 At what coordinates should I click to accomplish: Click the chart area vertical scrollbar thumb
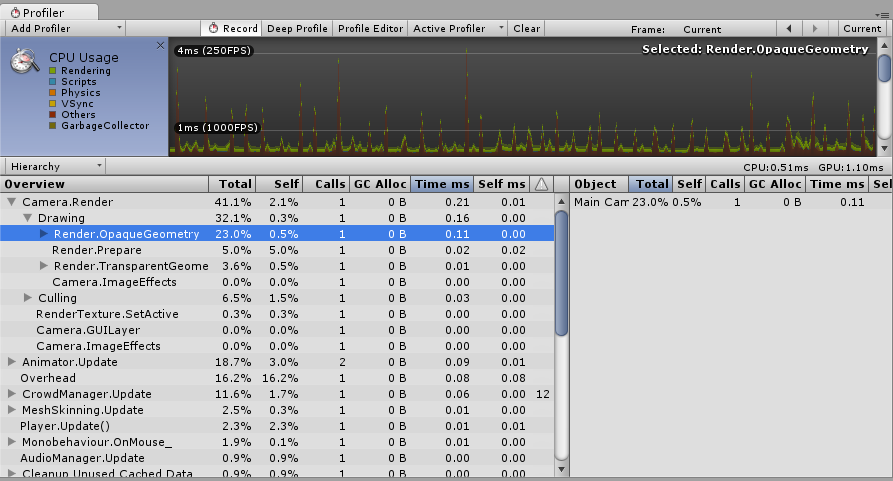(884, 67)
